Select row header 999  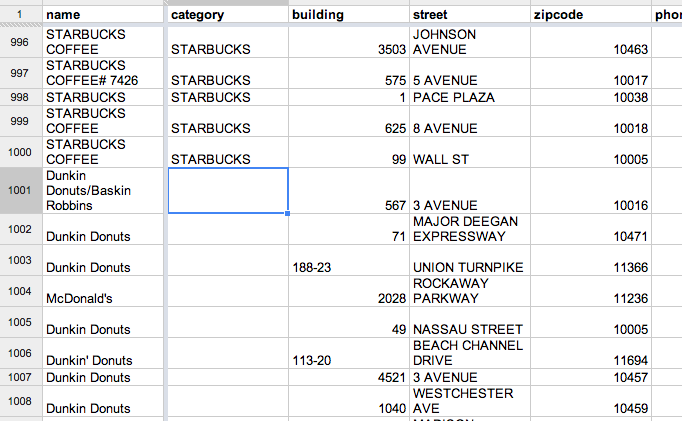(21, 121)
